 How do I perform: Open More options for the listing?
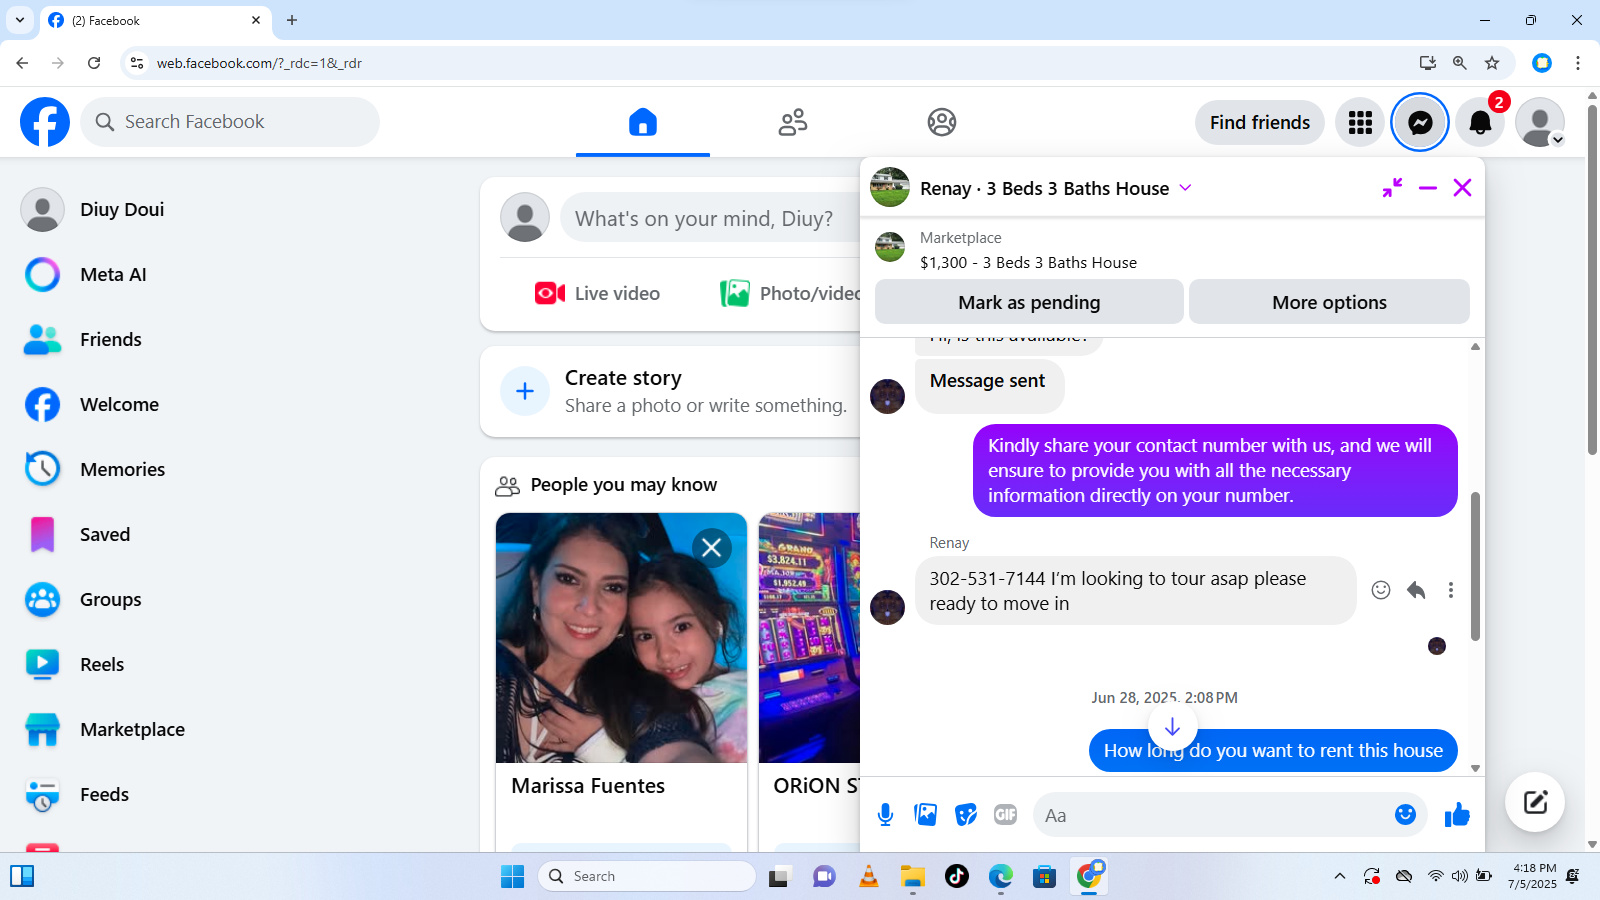1329,302
